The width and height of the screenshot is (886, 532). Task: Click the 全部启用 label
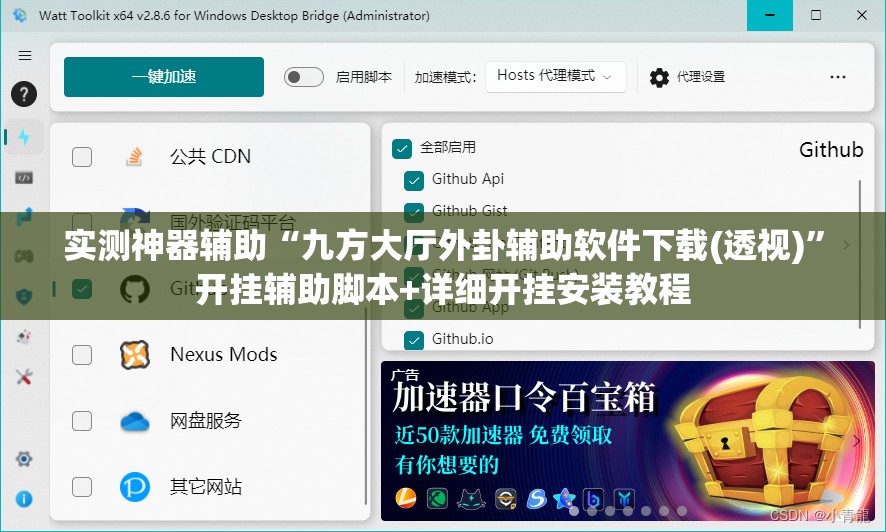[448, 147]
